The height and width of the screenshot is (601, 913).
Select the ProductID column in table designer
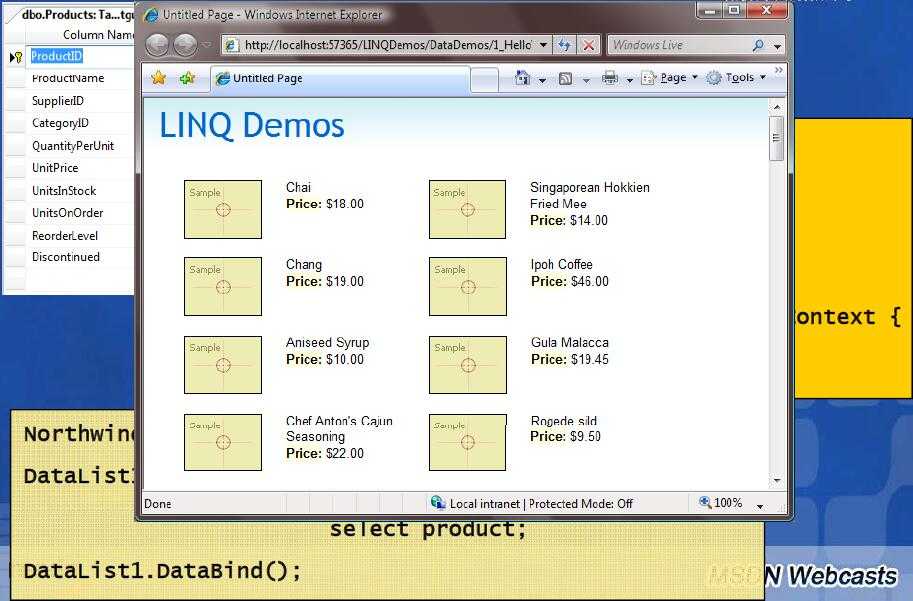56,56
